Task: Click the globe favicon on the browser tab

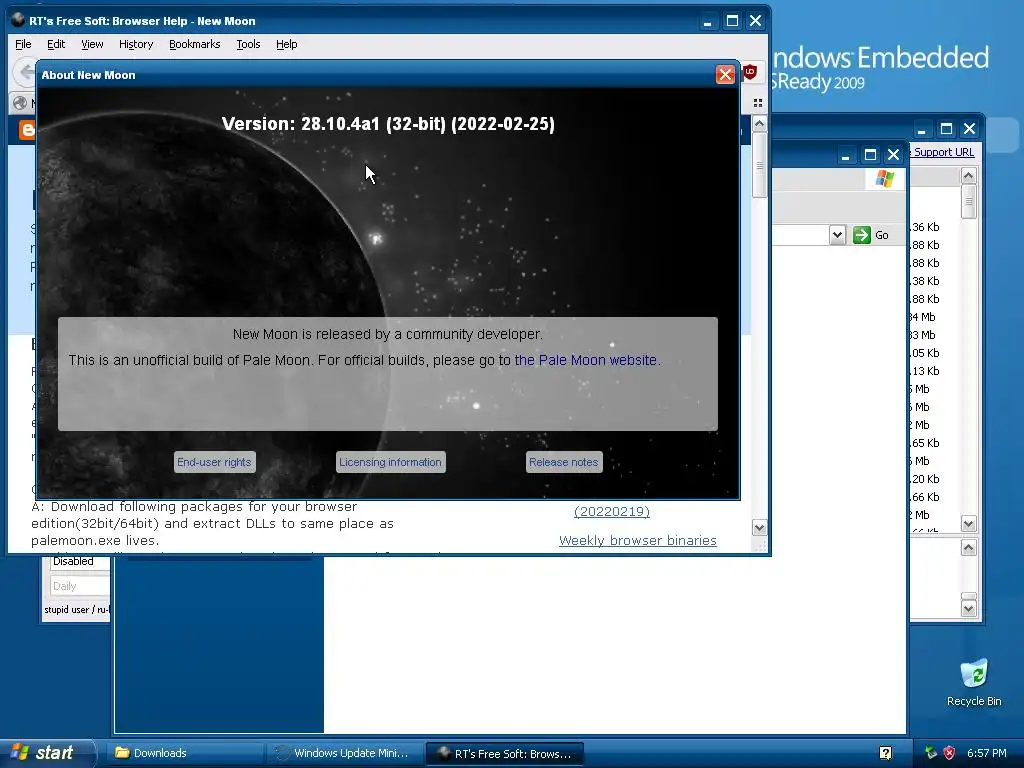Action: [x=20, y=103]
